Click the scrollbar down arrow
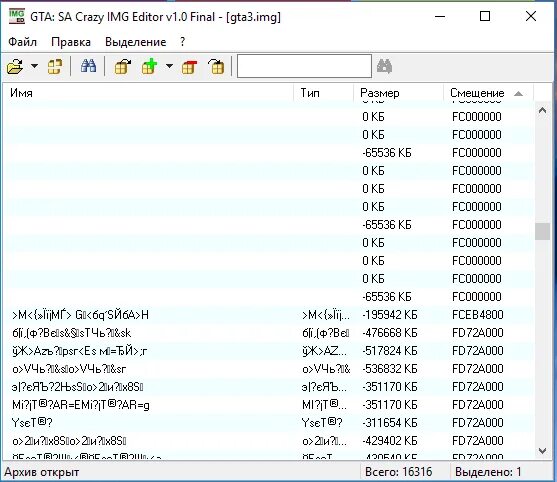Viewport: 557px width, 482px height. 542,451
